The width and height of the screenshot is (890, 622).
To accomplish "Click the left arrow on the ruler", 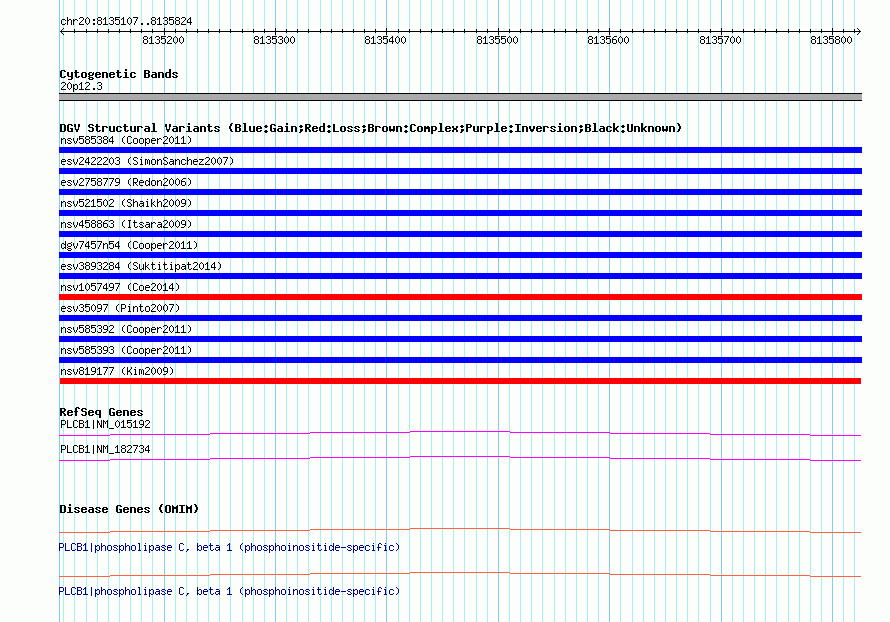I will 62,32.
